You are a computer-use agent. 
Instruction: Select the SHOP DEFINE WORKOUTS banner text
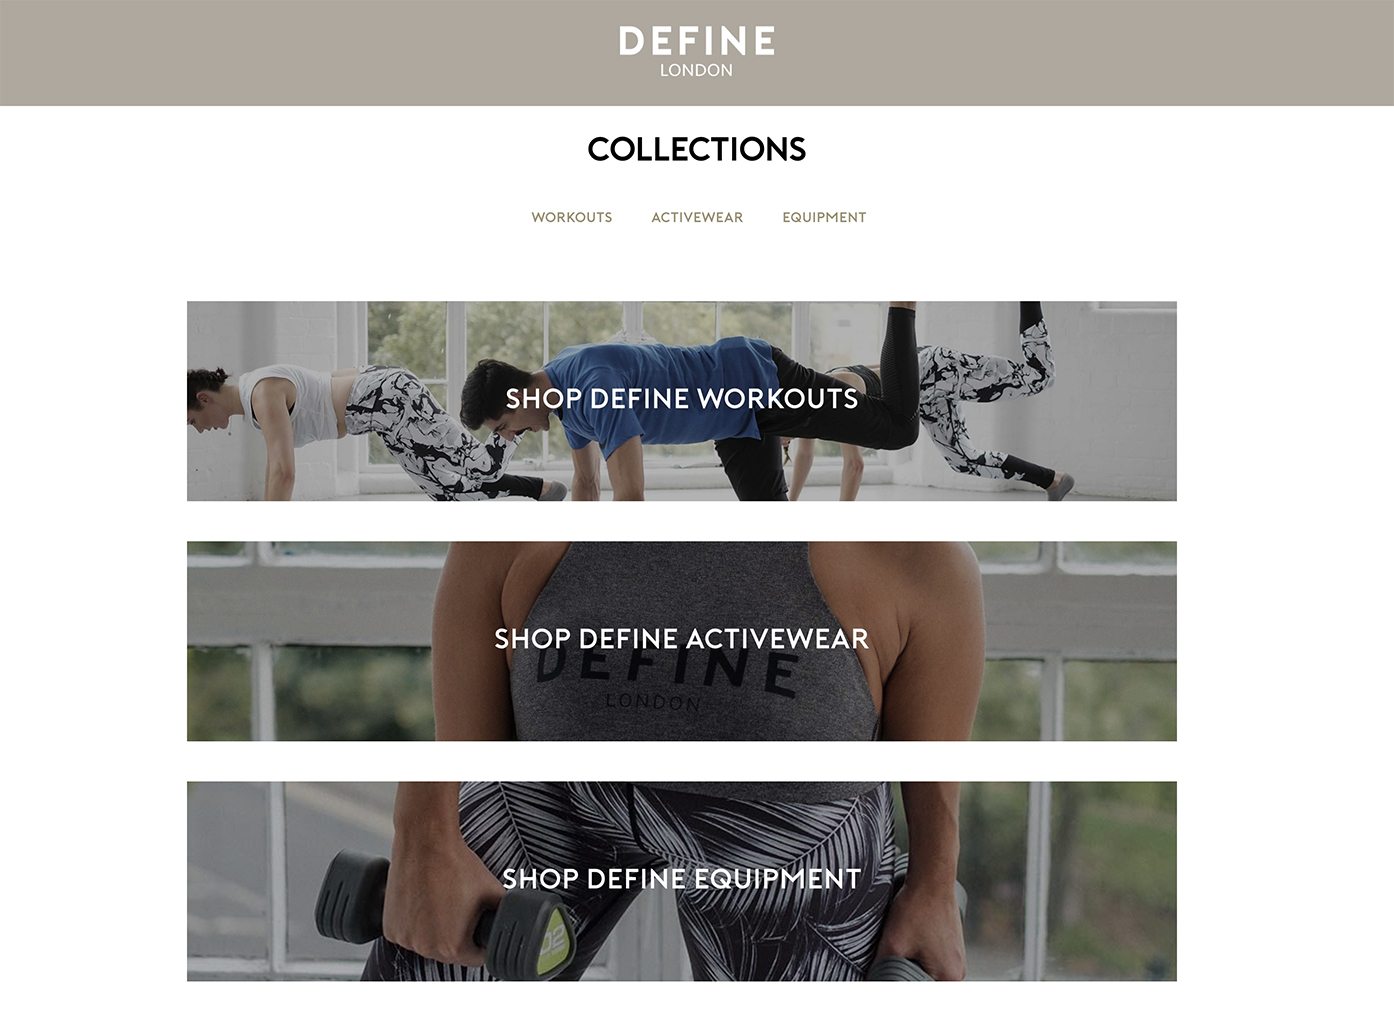coord(682,398)
